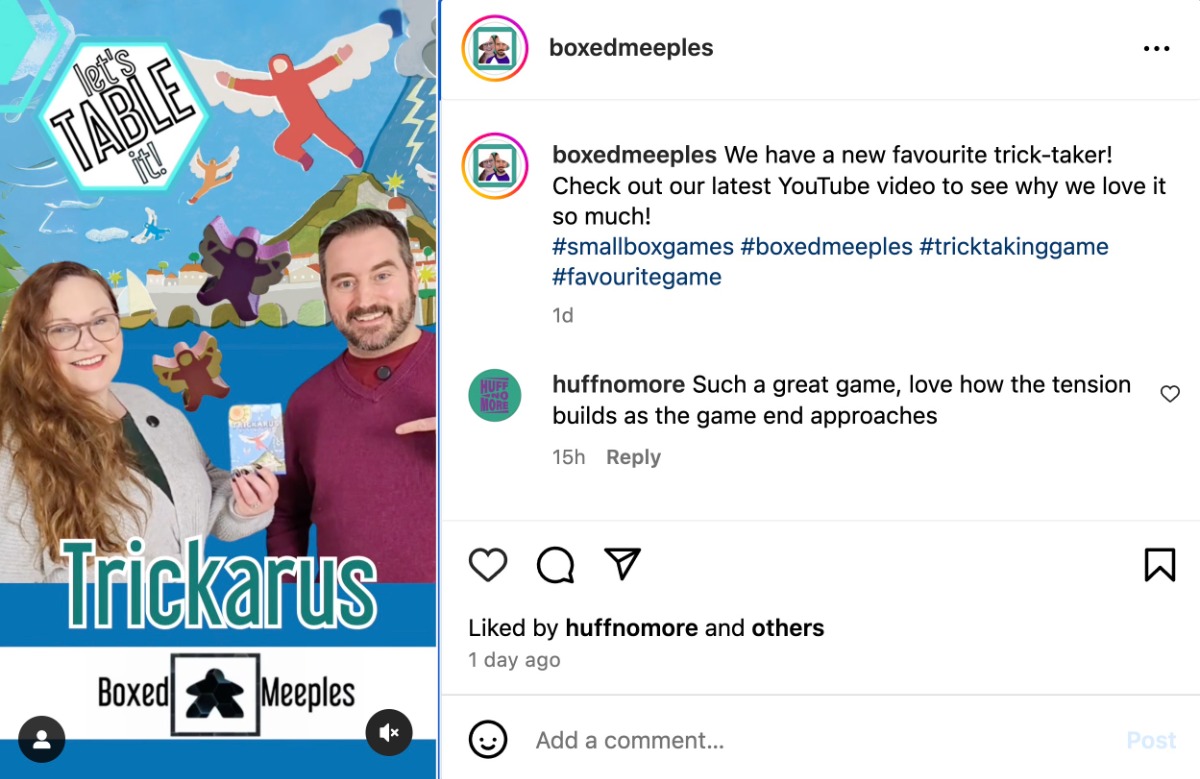Open the #smallboxgames hashtag
1200x779 pixels.
(x=643, y=246)
